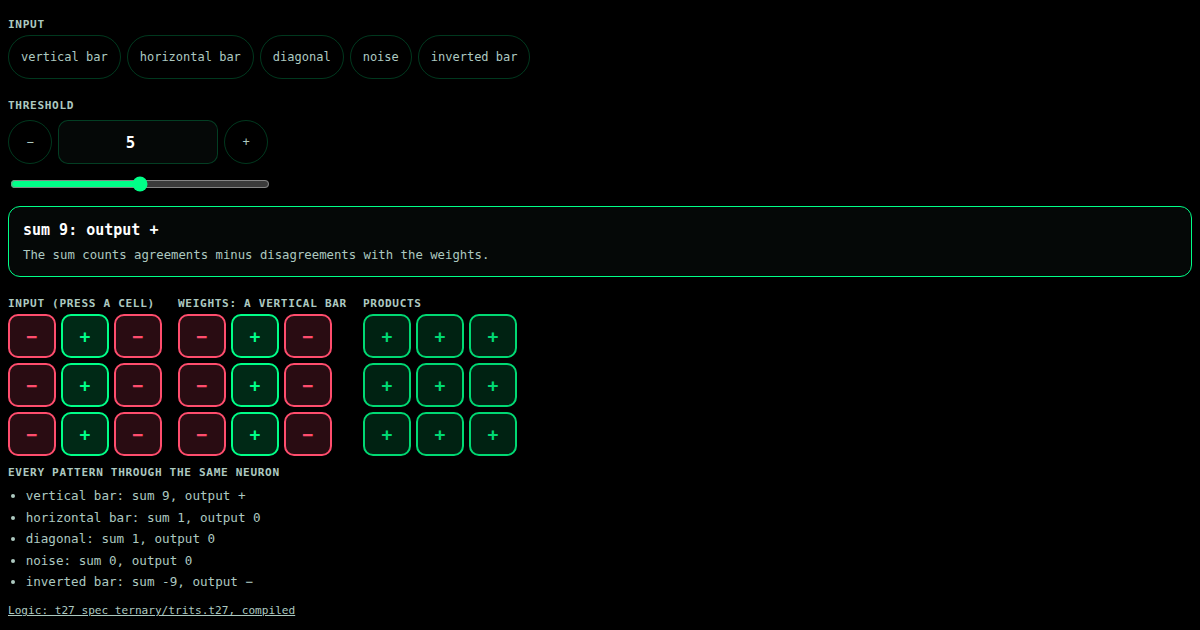The height and width of the screenshot is (630, 1200).
Task: Select the vertical bar input pattern
Action: (x=64, y=57)
